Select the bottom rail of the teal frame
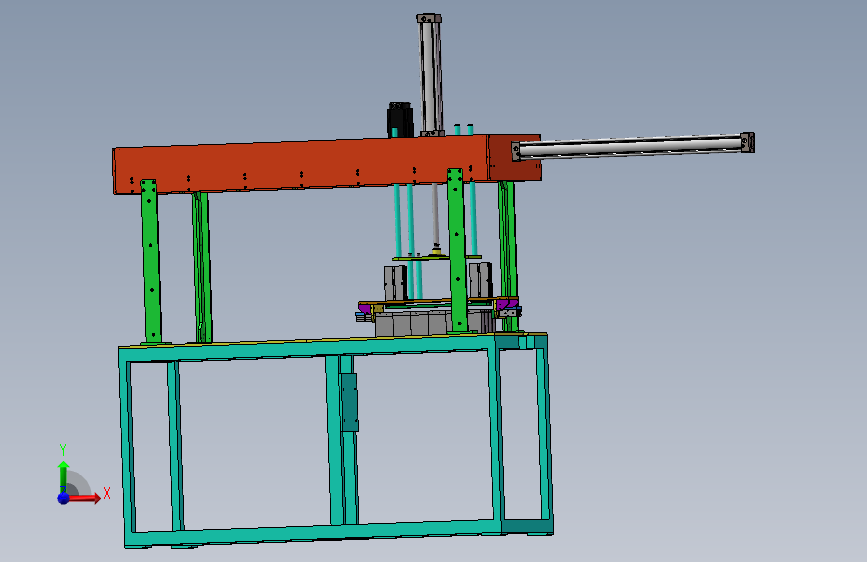 [315, 534]
